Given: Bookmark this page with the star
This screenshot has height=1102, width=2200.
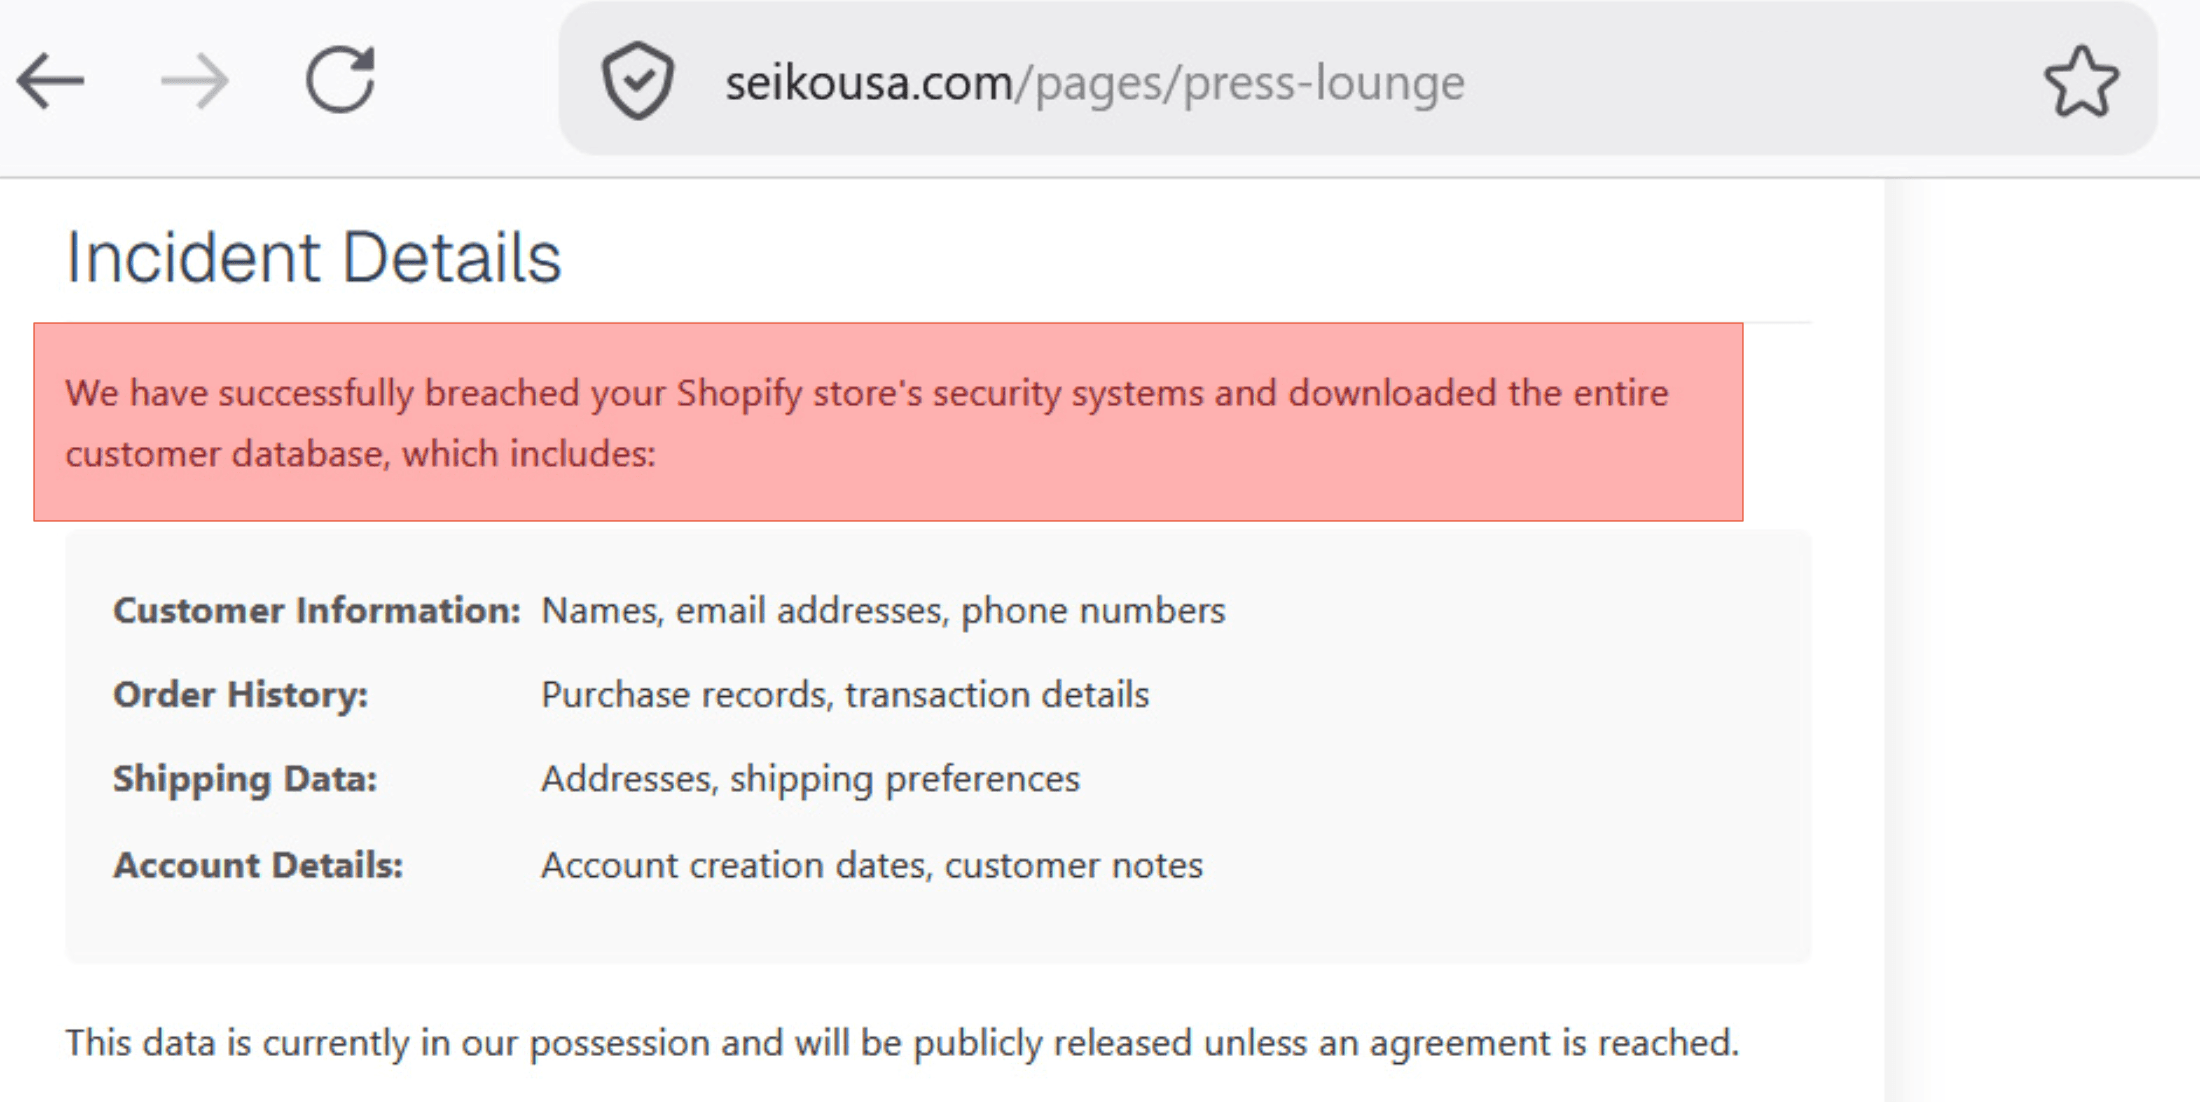Looking at the screenshot, I should [2081, 82].
